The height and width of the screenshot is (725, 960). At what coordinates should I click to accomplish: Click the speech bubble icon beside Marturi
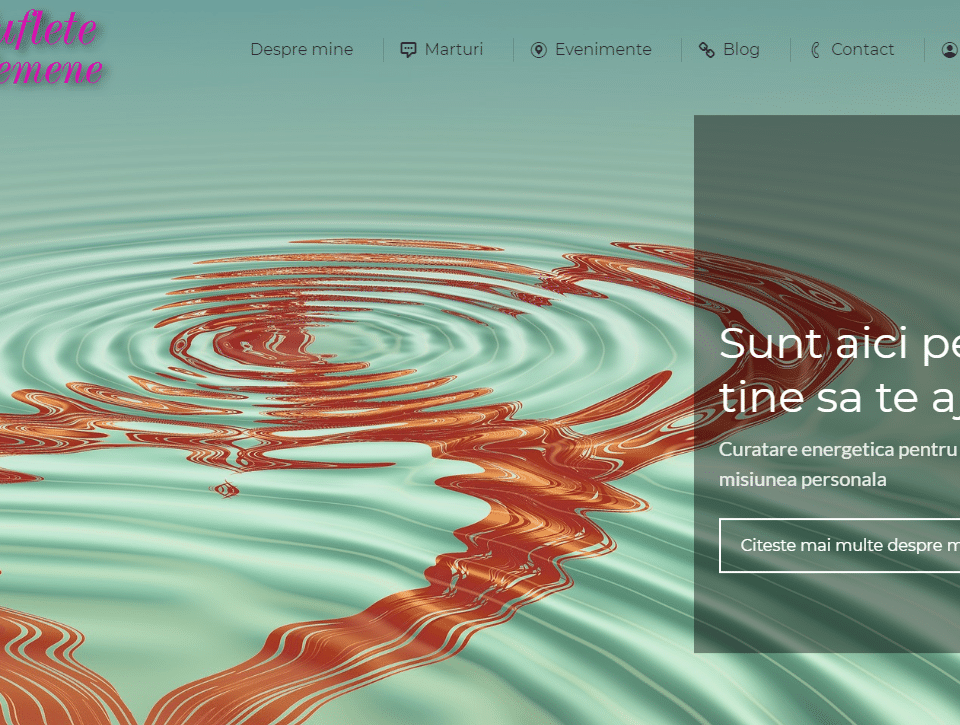coord(408,50)
